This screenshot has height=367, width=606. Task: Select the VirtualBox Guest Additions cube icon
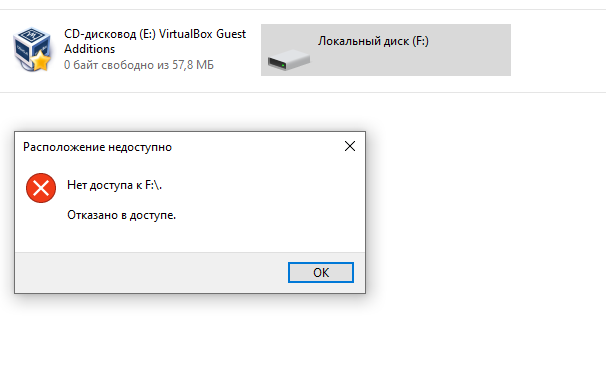pos(32,49)
